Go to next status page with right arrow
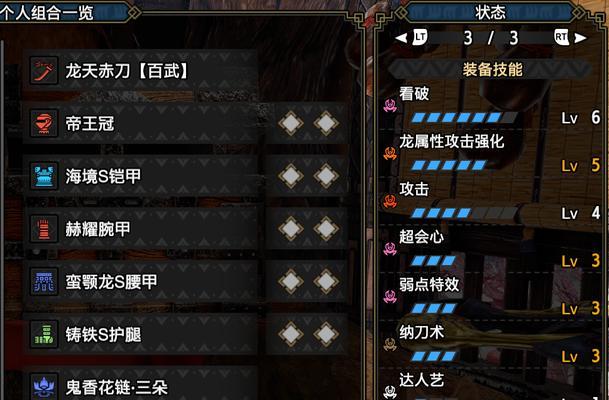 point(580,38)
